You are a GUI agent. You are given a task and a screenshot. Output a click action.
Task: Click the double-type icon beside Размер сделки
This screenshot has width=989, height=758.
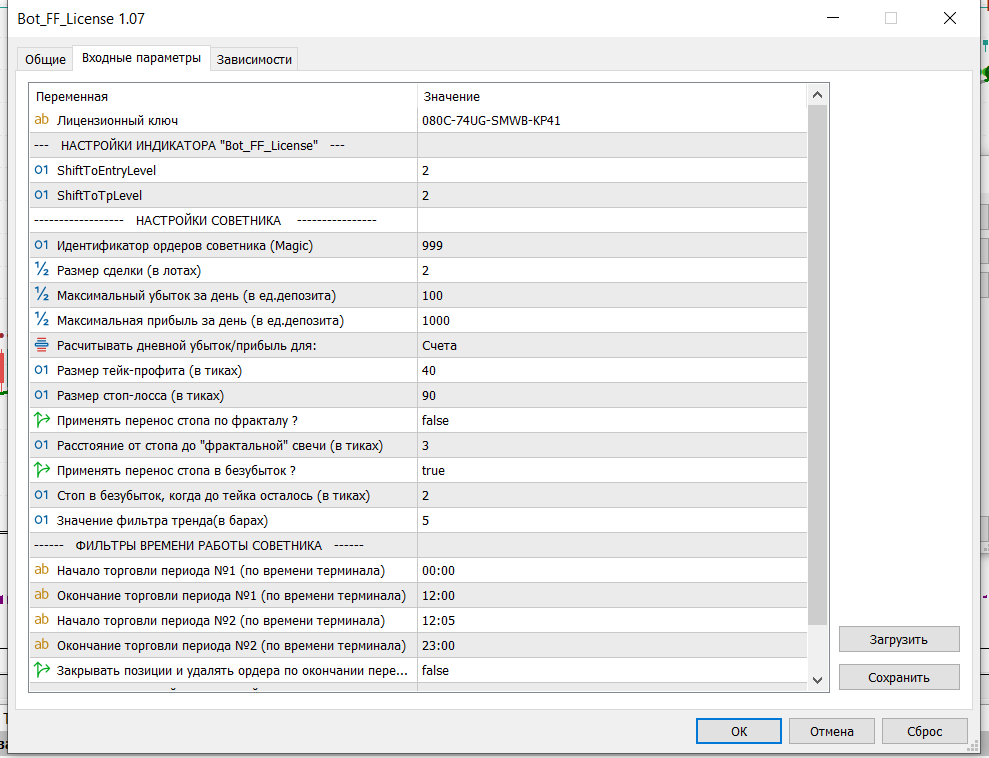click(42, 270)
